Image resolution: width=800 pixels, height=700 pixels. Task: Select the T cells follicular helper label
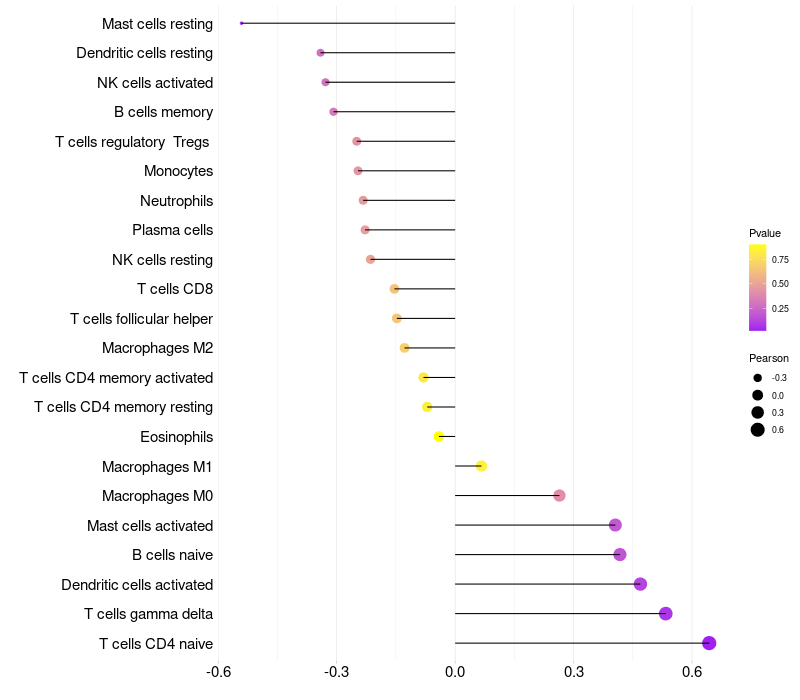click(x=141, y=319)
